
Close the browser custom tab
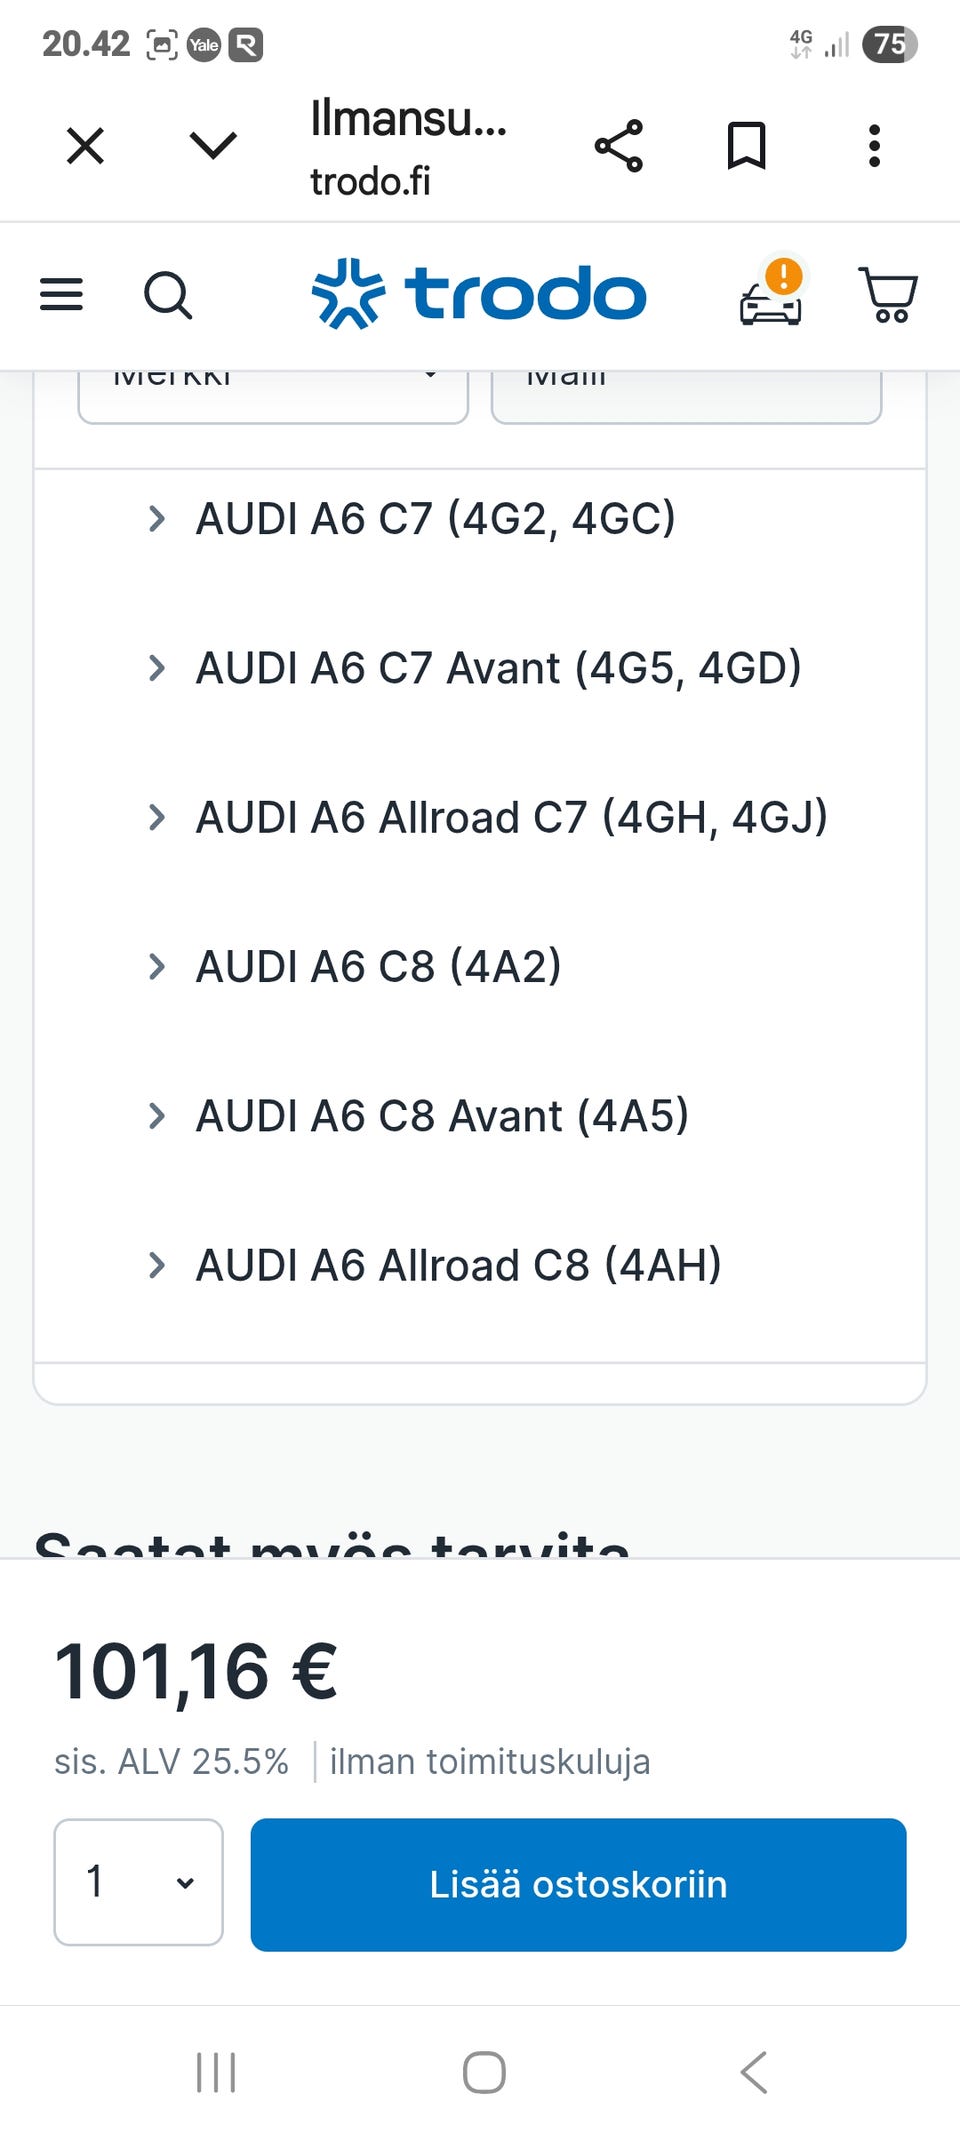point(85,146)
